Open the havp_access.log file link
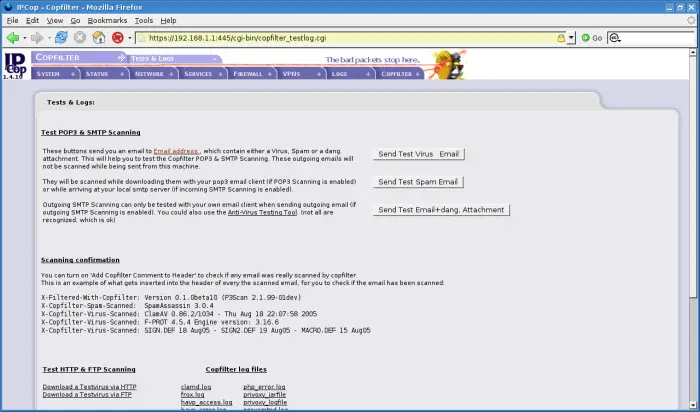This screenshot has height=412, width=700. pos(206,402)
